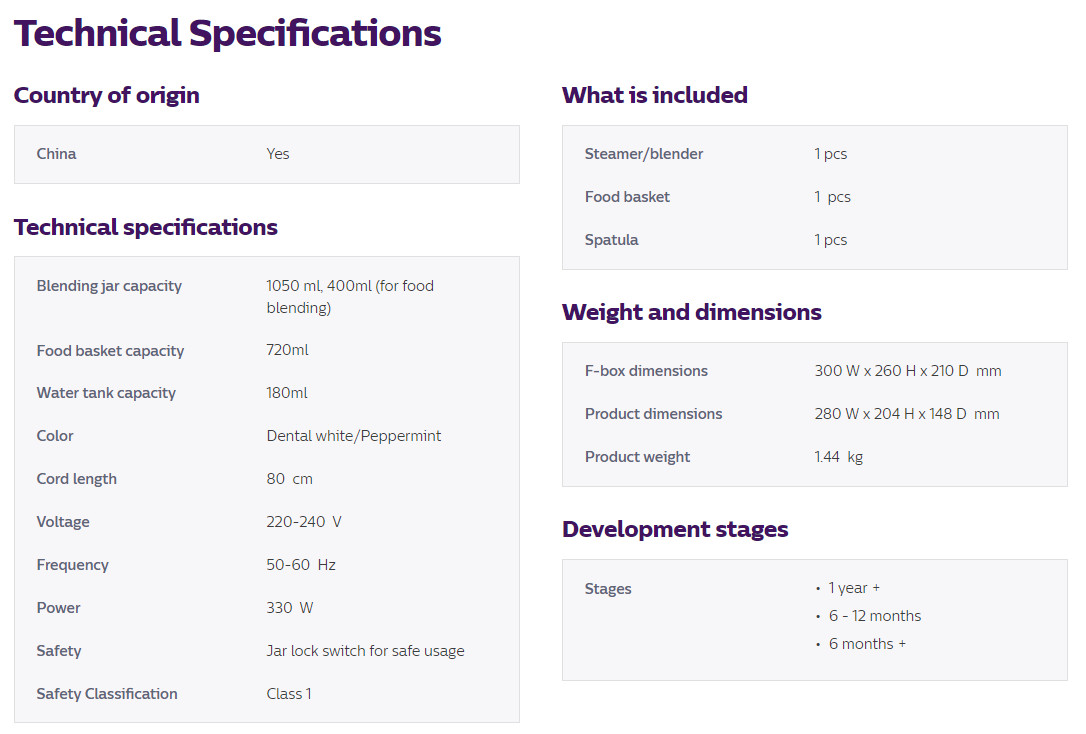Click the Power 330 W value
This screenshot has width=1086, height=734.
click(290, 607)
